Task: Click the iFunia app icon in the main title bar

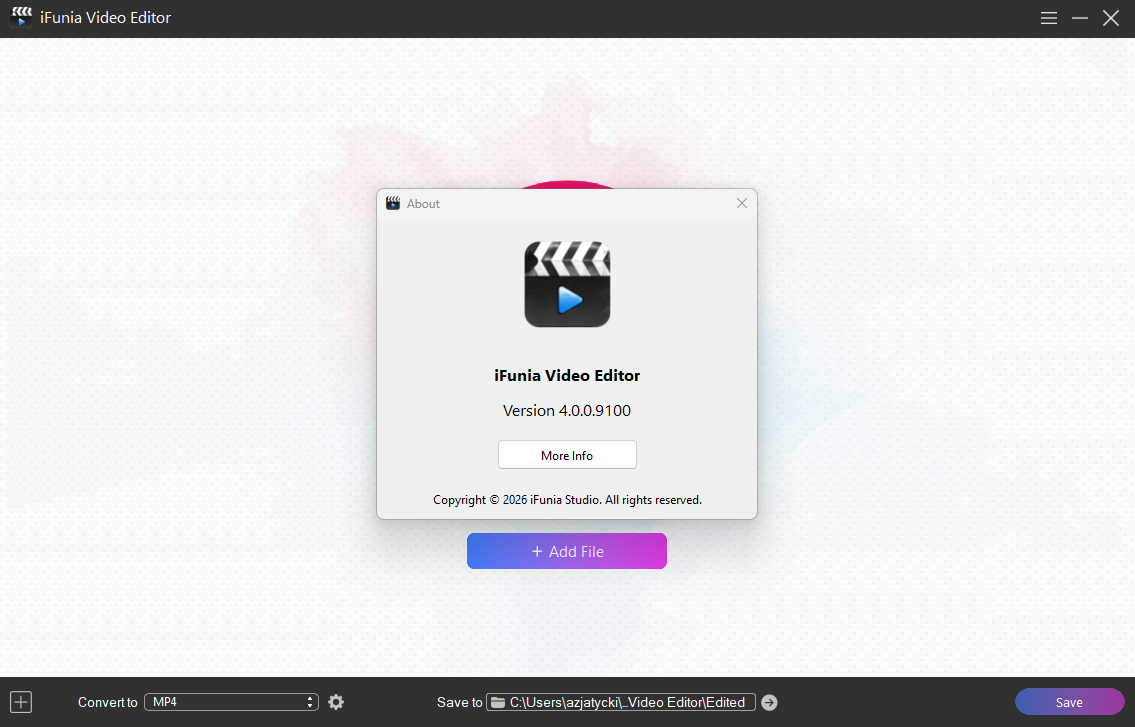Action: tap(21, 17)
